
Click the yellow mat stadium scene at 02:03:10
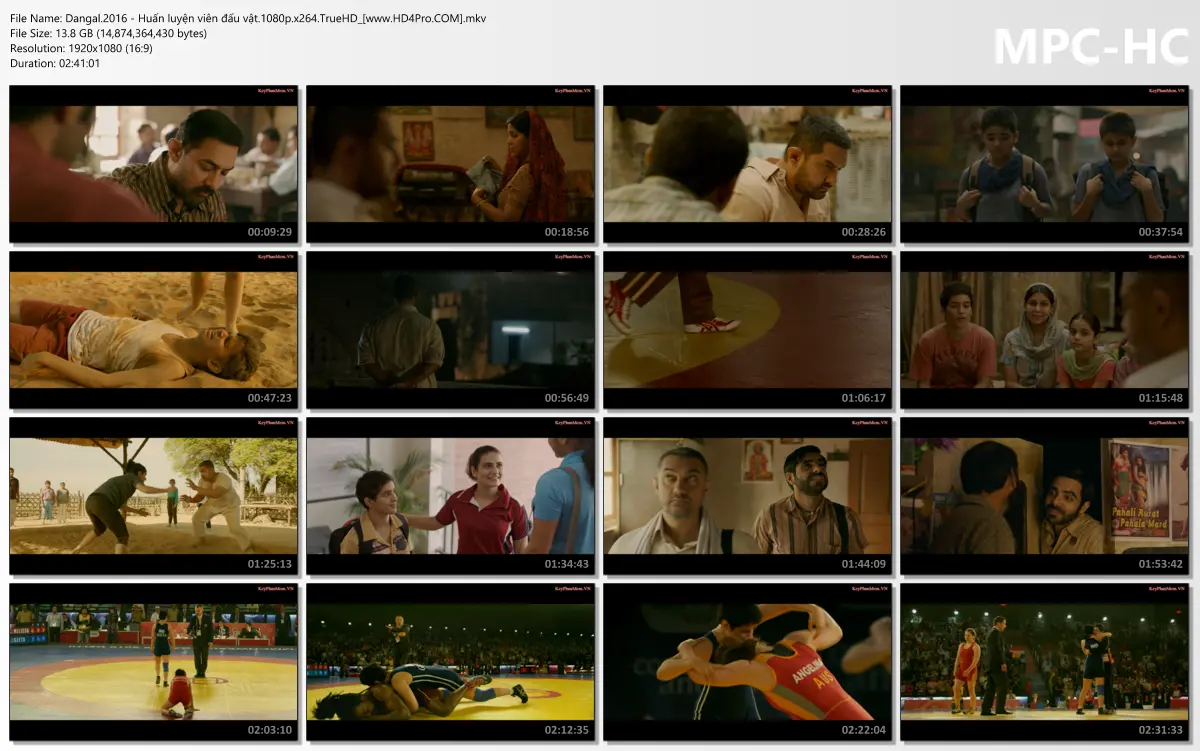click(152, 662)
